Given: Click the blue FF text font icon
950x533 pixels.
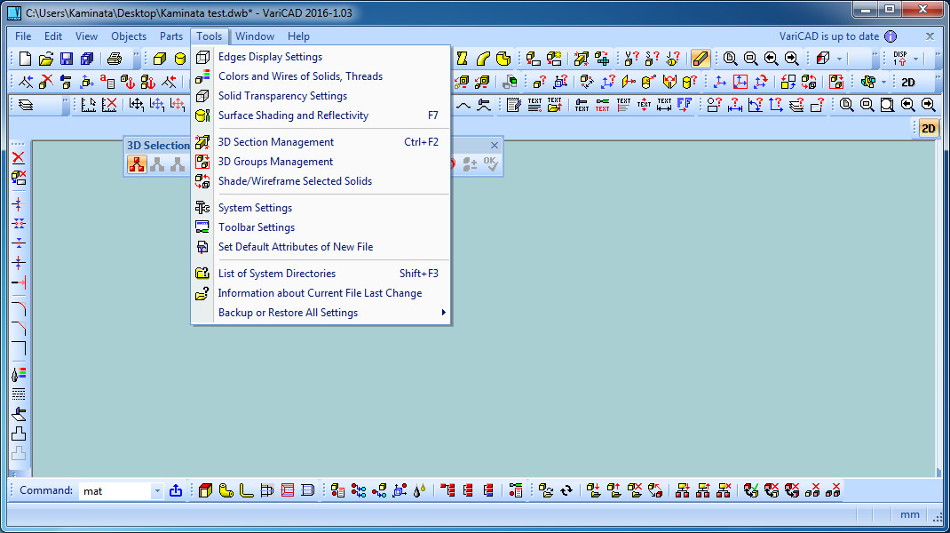Looking at the screenshot, I should click(685, 105).
